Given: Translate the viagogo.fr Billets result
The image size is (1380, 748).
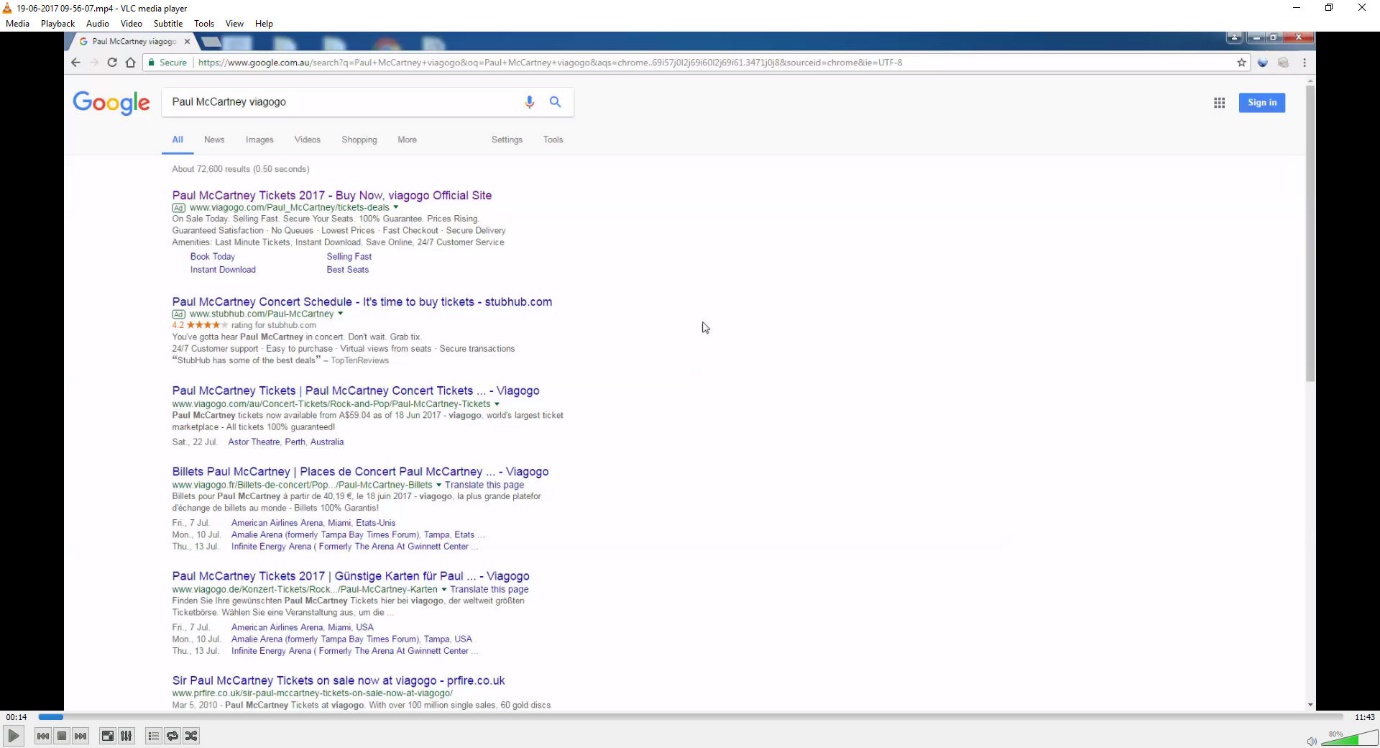Looking at the screenshot, I should pos(484,485).
